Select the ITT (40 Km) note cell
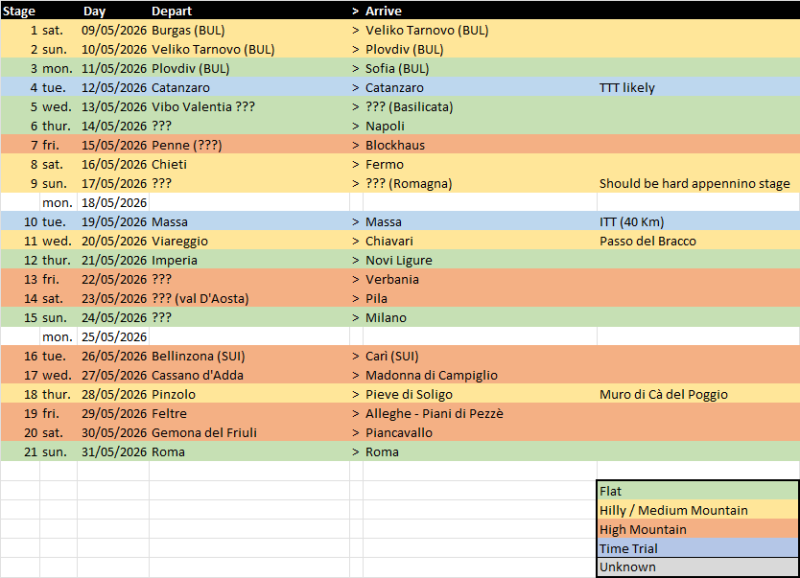Image resolution: width=800 pixels, height=578 pixels. click(x=632, y=222)
